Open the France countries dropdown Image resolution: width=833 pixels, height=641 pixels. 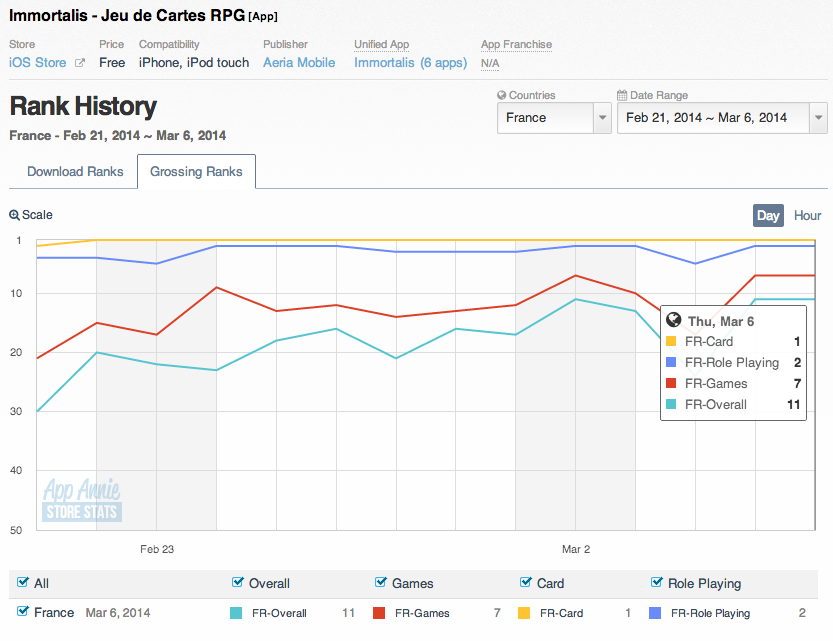(x=554, y=118)
